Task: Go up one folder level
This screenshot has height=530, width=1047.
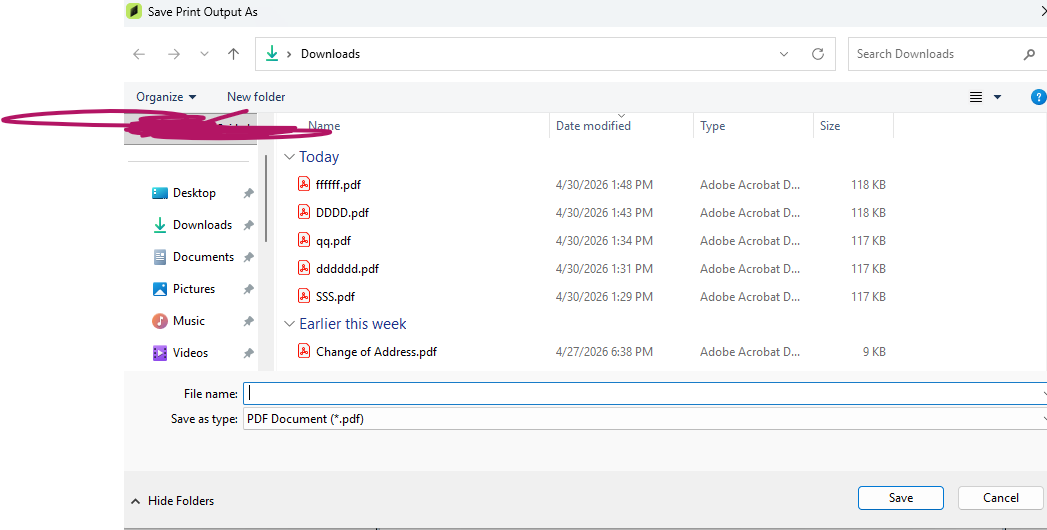Action: tap(233, 54)
